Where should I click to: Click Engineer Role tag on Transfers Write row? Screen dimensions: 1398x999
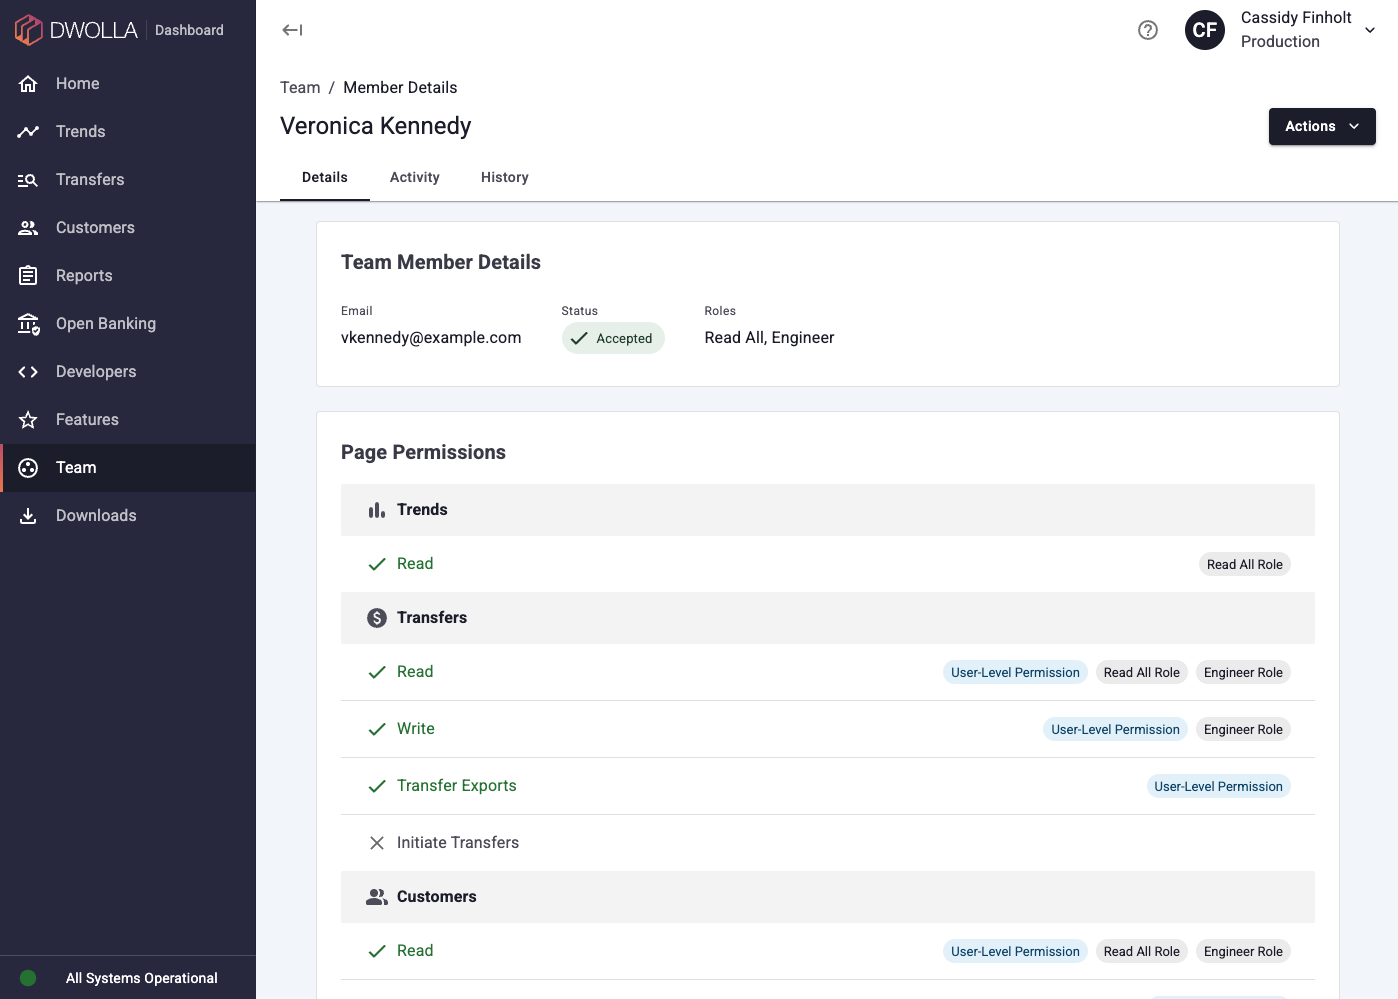tap(1243, 729)
